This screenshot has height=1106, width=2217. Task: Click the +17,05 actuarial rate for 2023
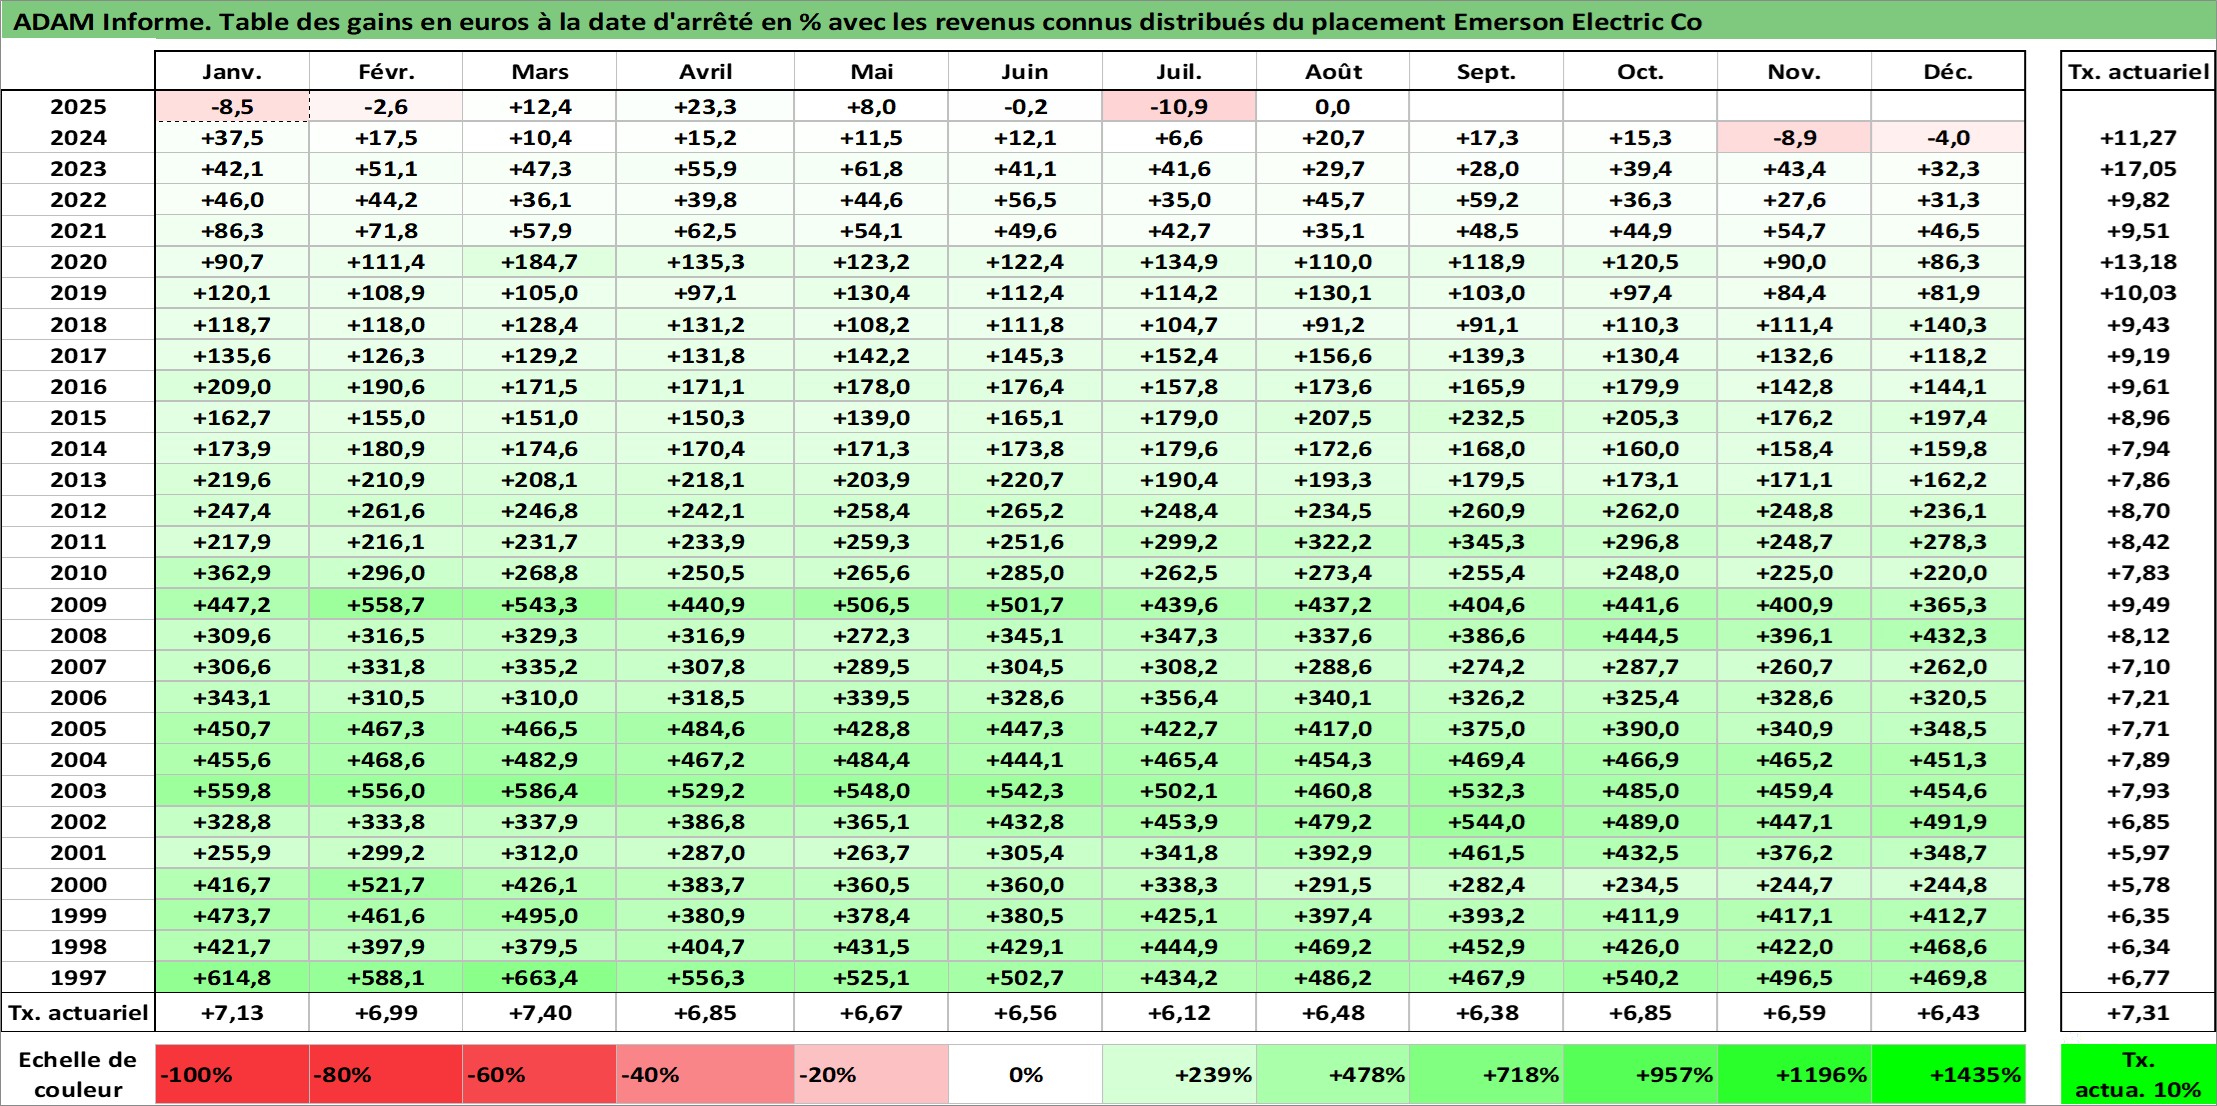pyautogui.click(x=2138, y=169)
